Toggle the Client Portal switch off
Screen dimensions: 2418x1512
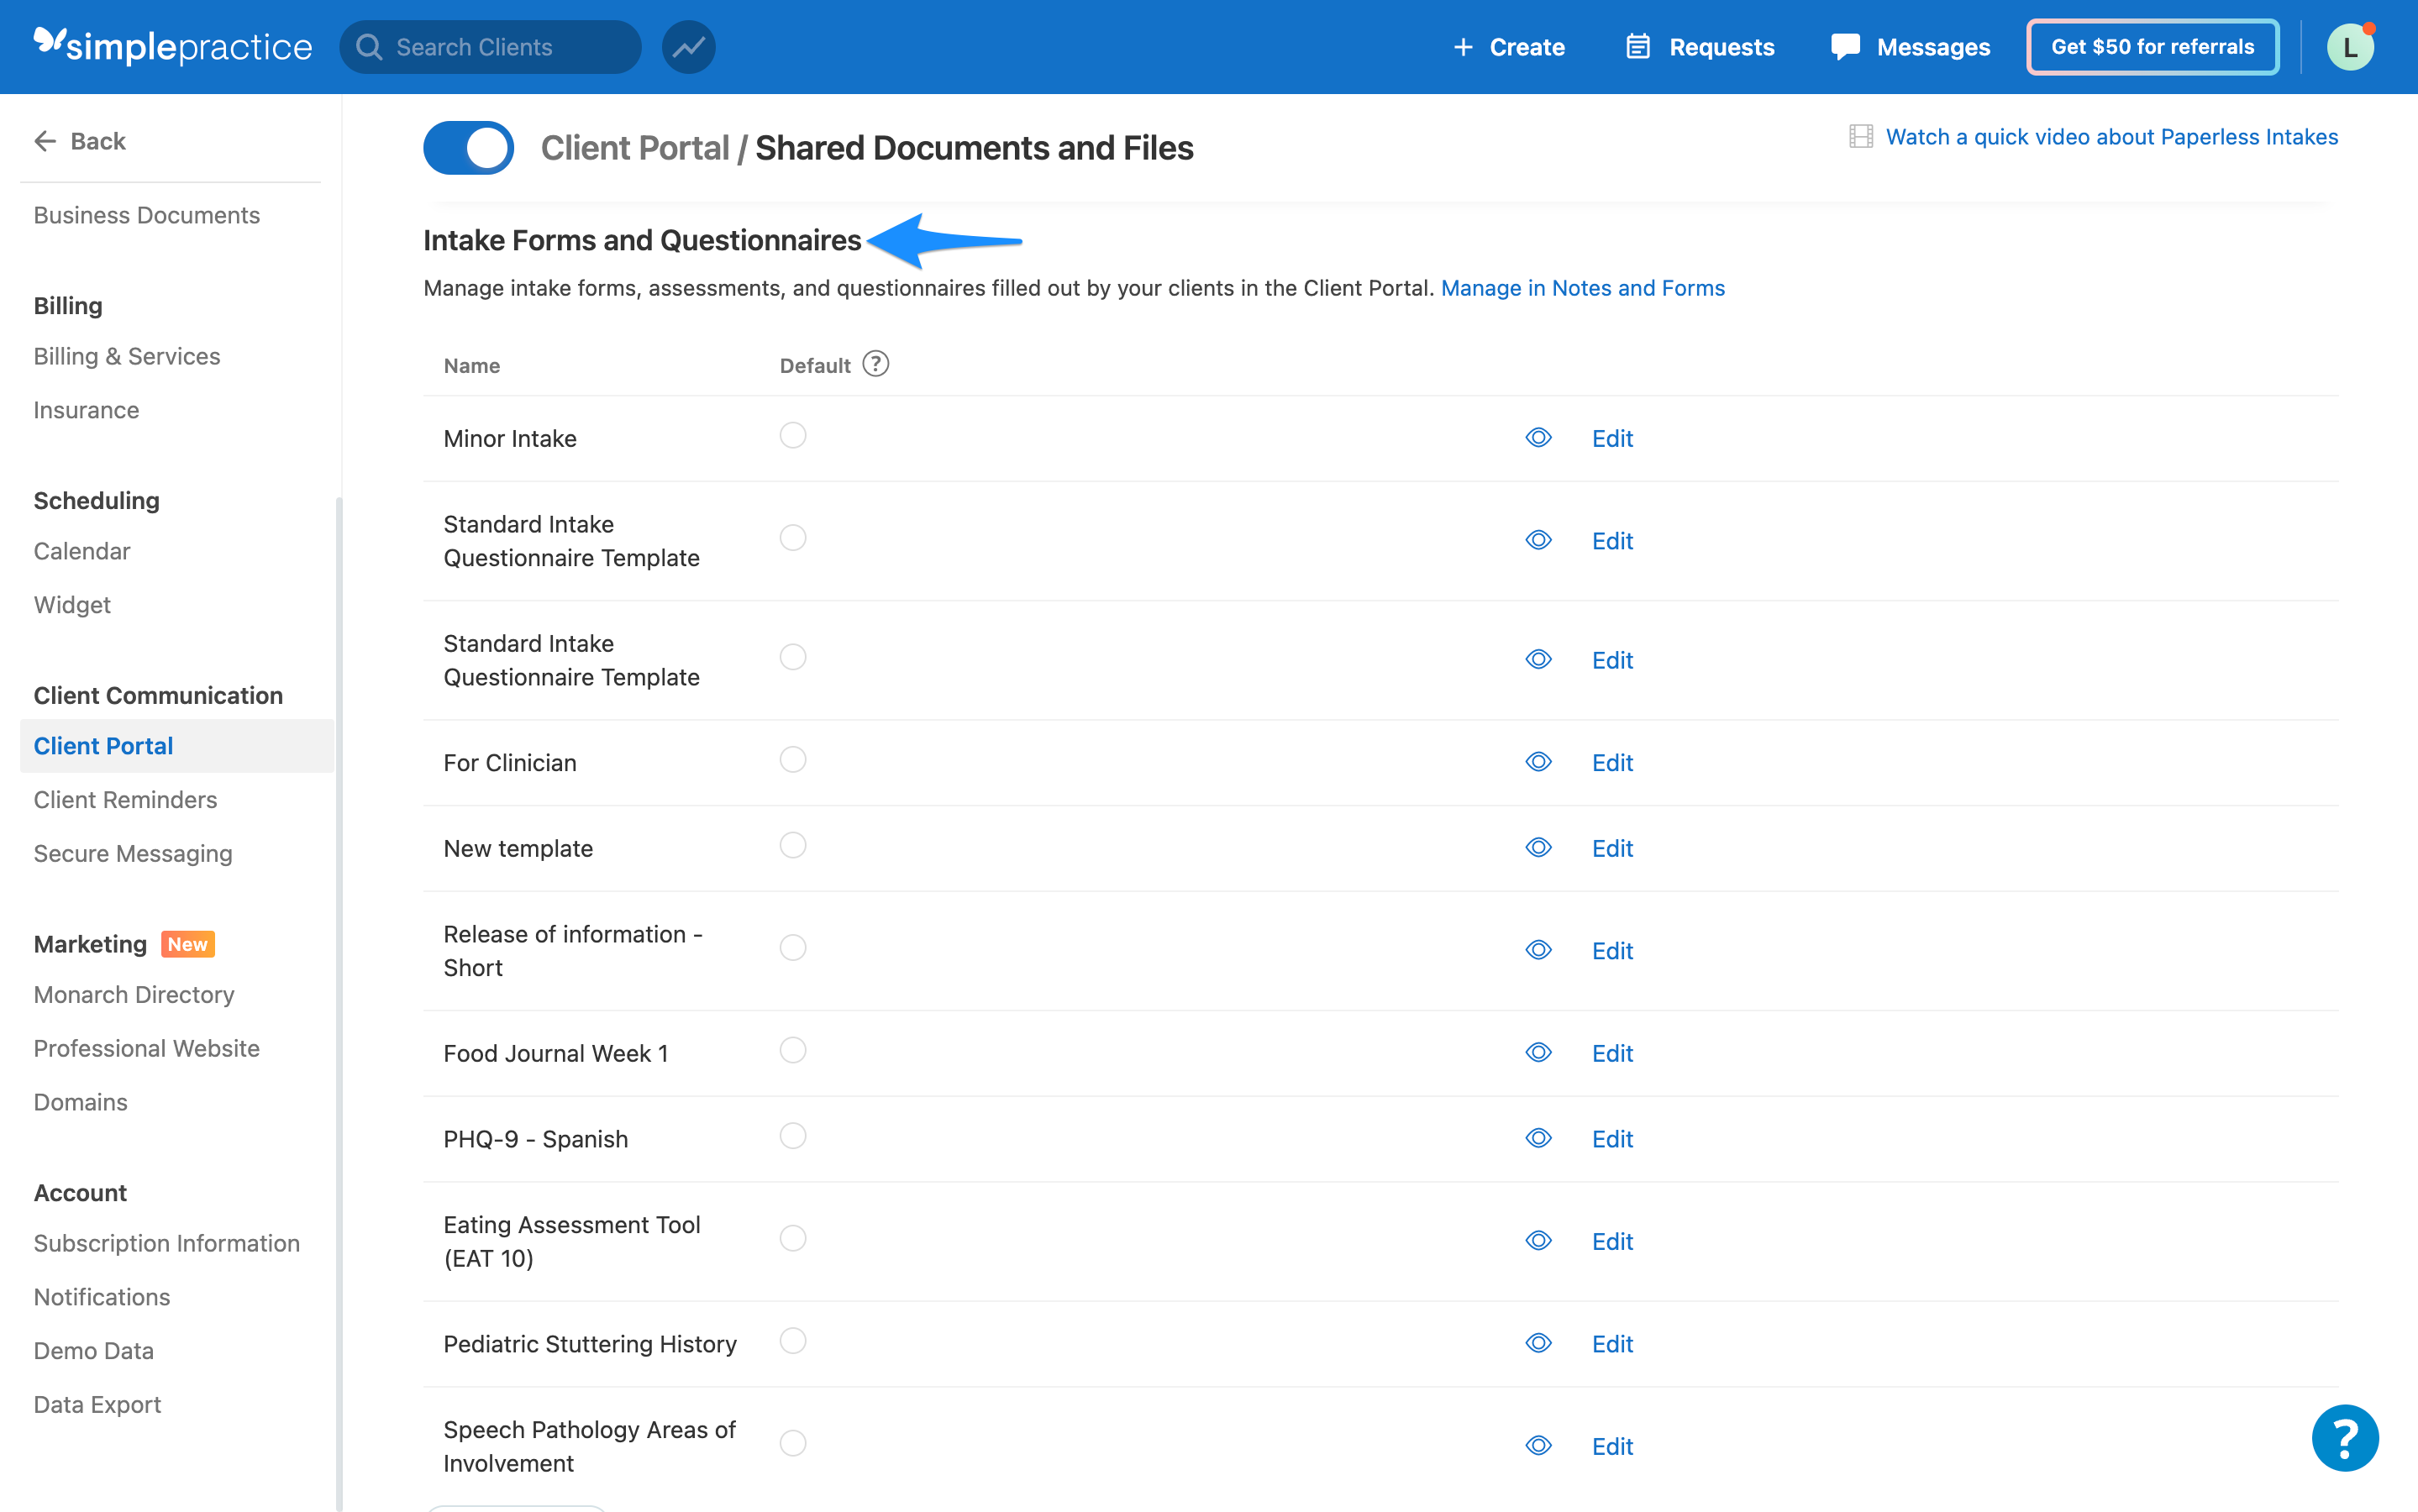[x=468, y=148]
